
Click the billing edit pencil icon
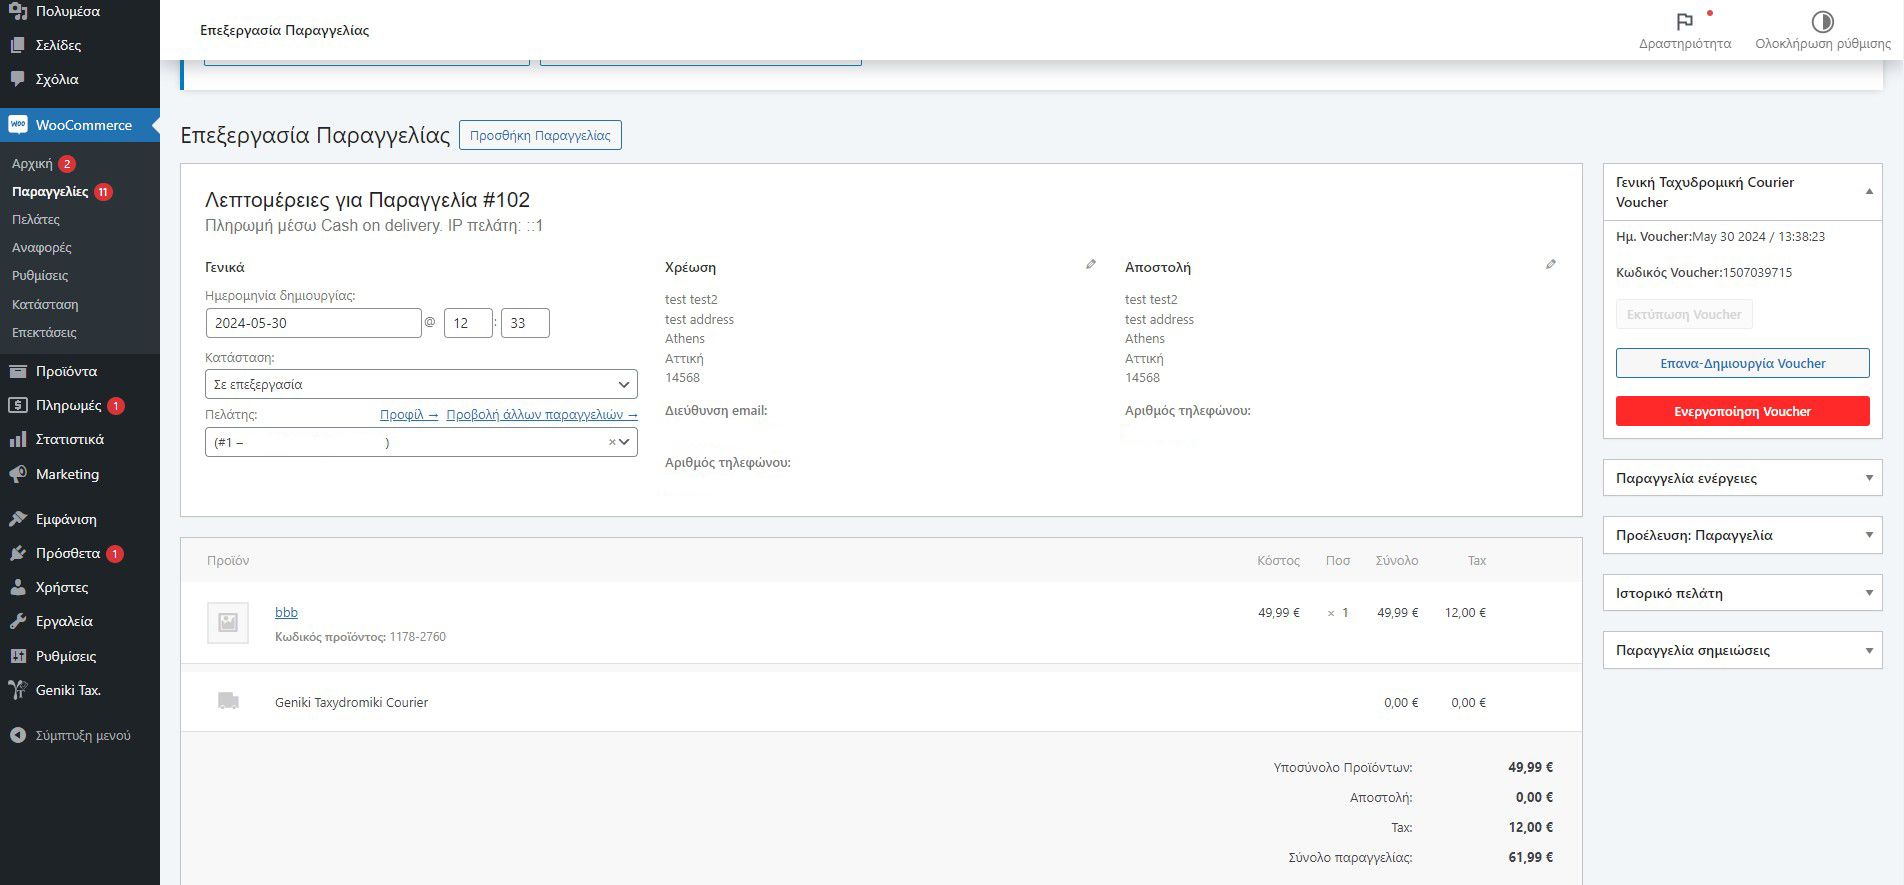[x=1091, y=265]
